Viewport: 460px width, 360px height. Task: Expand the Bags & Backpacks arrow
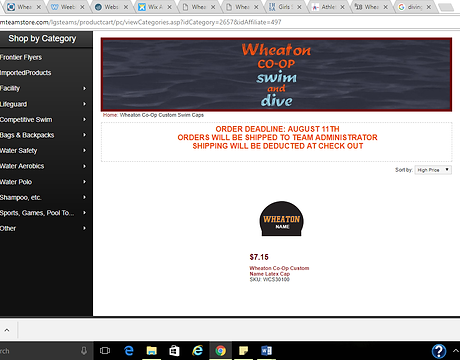[x=84, y=135]
